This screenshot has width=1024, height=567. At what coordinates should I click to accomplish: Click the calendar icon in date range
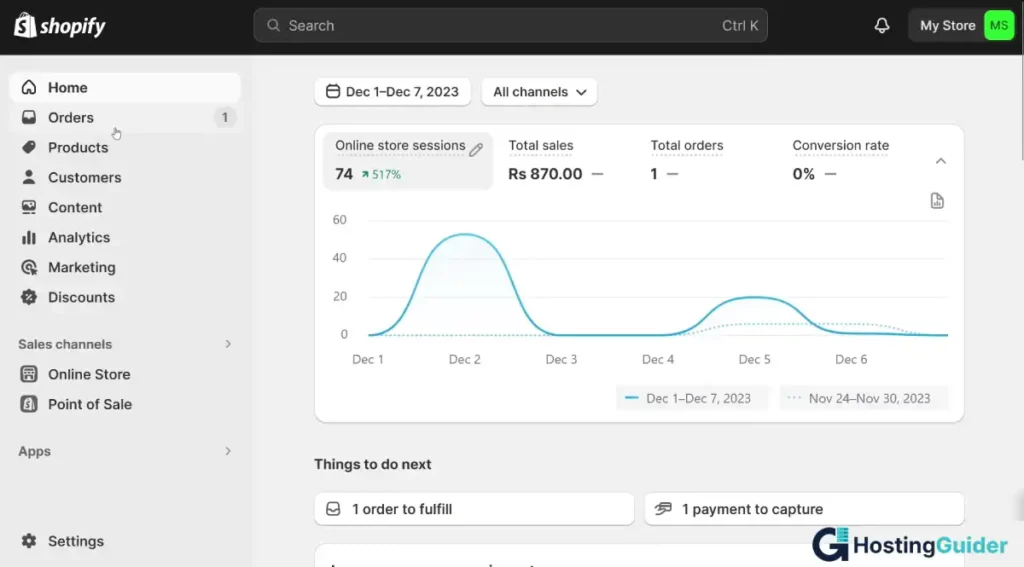(x=333, y=91)
